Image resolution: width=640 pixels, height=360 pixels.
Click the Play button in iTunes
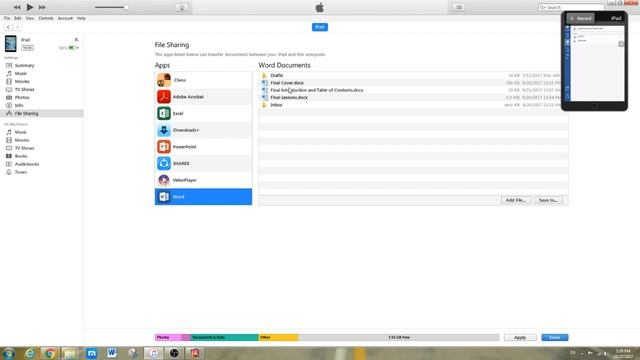(x=30, y=7)
